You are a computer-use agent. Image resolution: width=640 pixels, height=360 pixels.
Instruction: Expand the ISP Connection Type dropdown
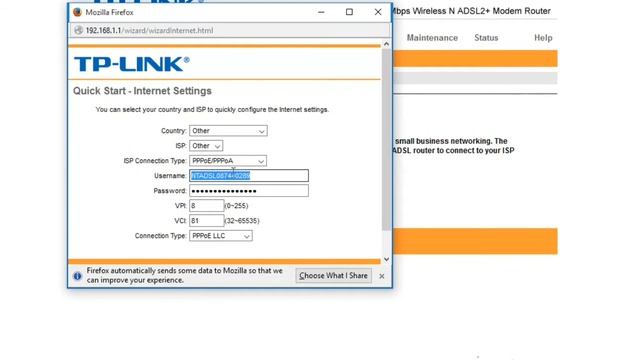(228, 161)
